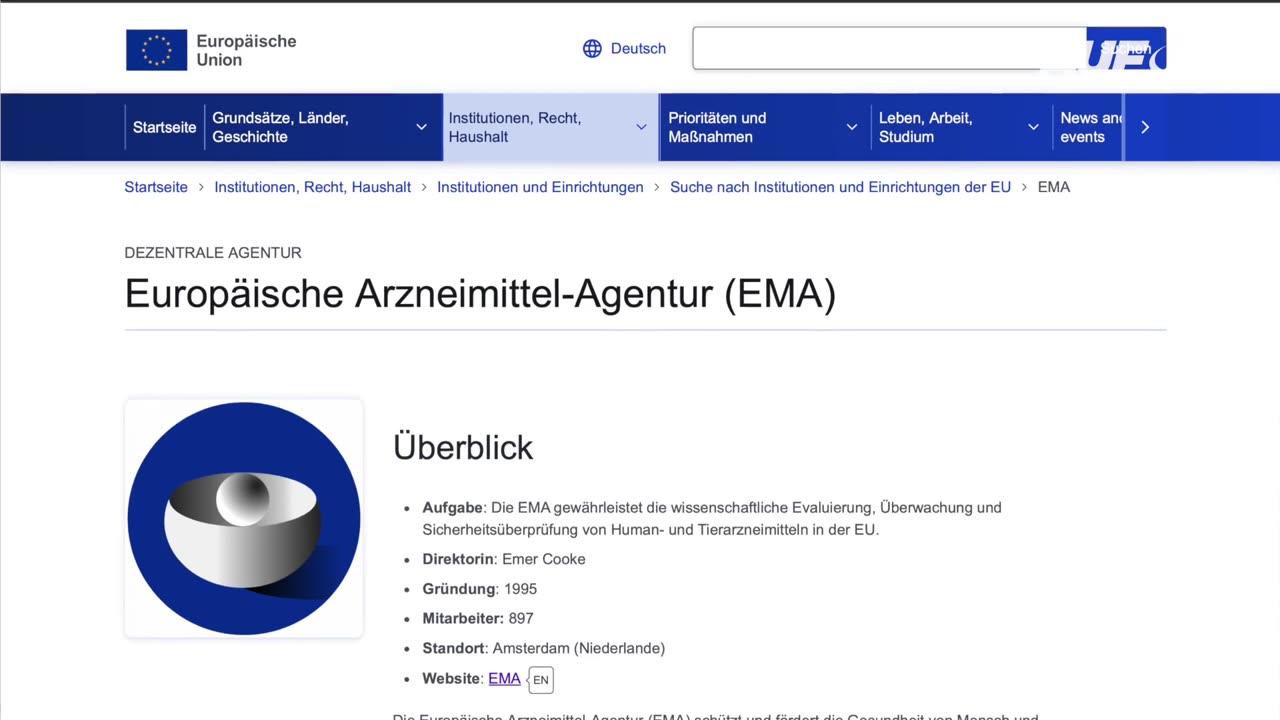This screenshot has width=1280, height=720.
Task: Open the News and events menu
Action: (1089, 127)
